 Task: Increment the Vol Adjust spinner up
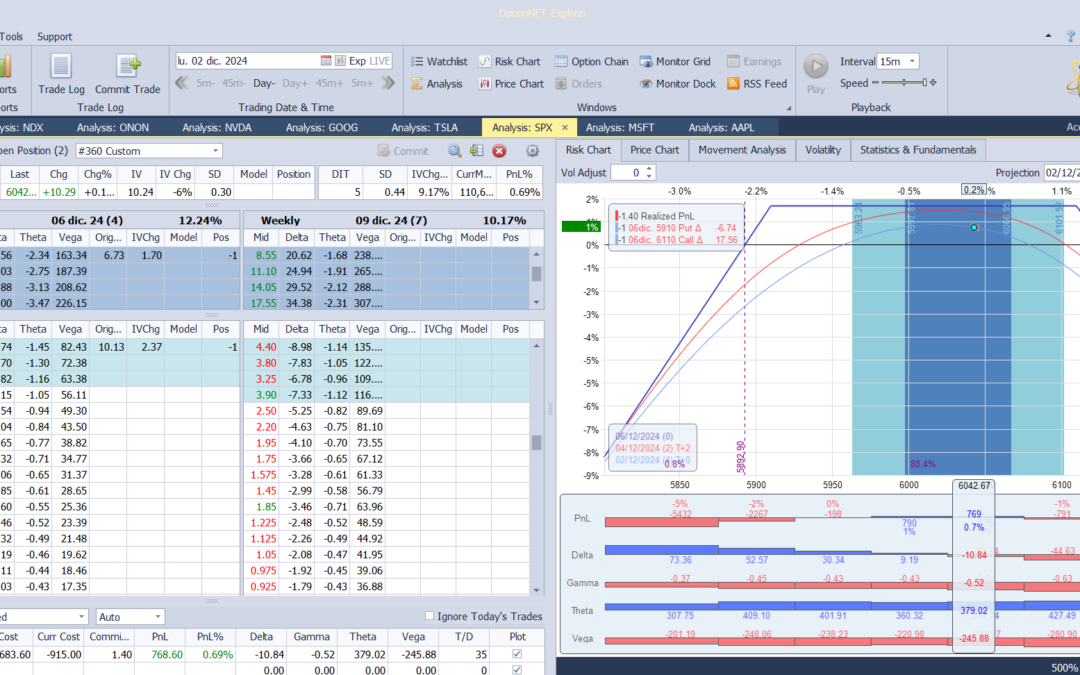tap(649, 169)
